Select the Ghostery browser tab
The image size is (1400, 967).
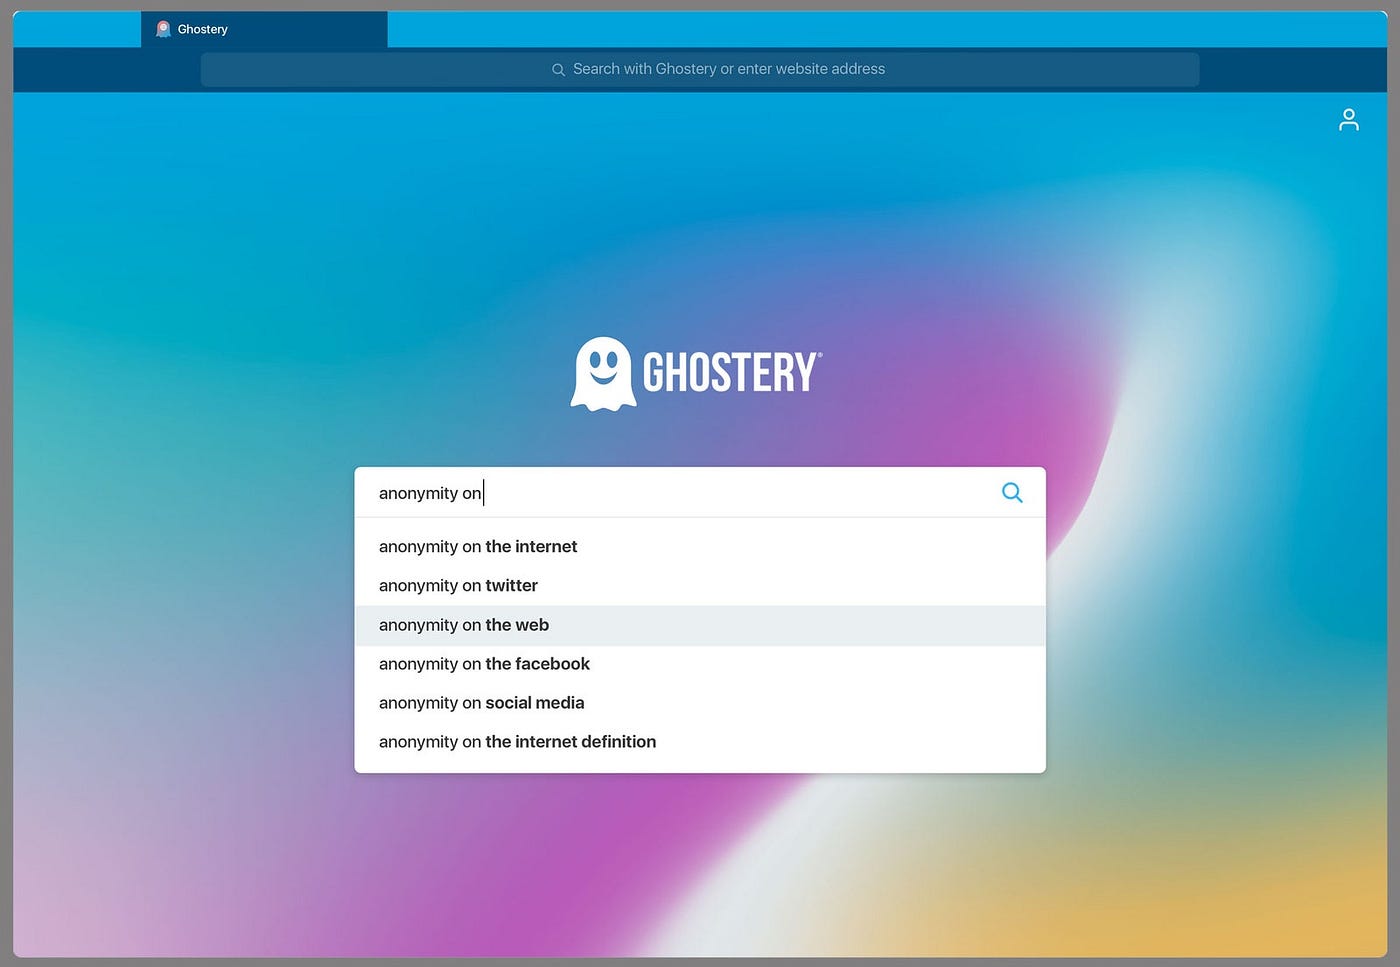(264, 29)
